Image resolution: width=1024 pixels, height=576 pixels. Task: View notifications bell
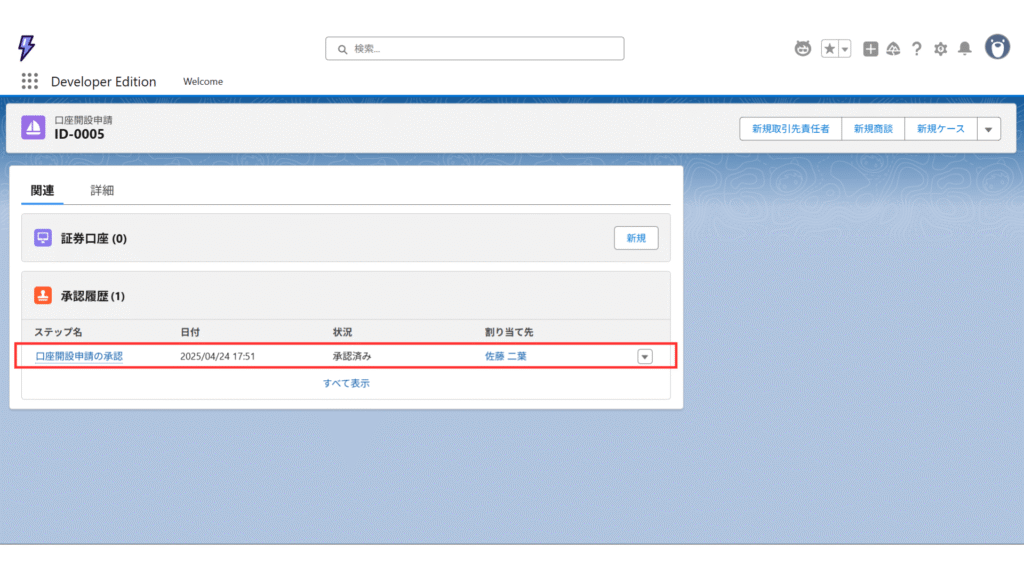[965, 48]
